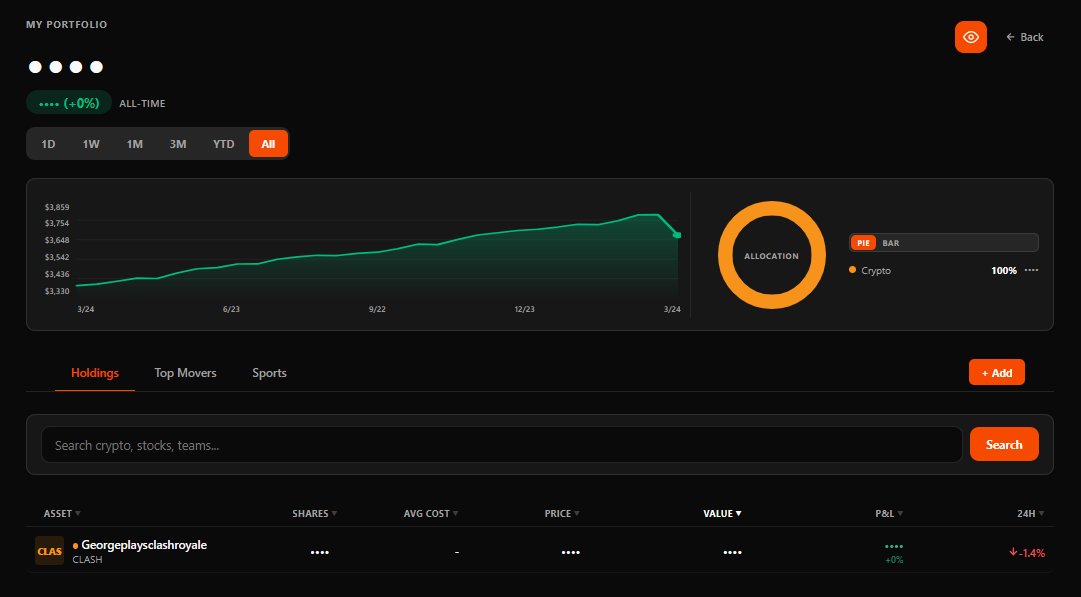Click the 100% Crypto allocation value
This screenshot has height=597, width=1081.
pyautogui.click(x=1004, y=270)
